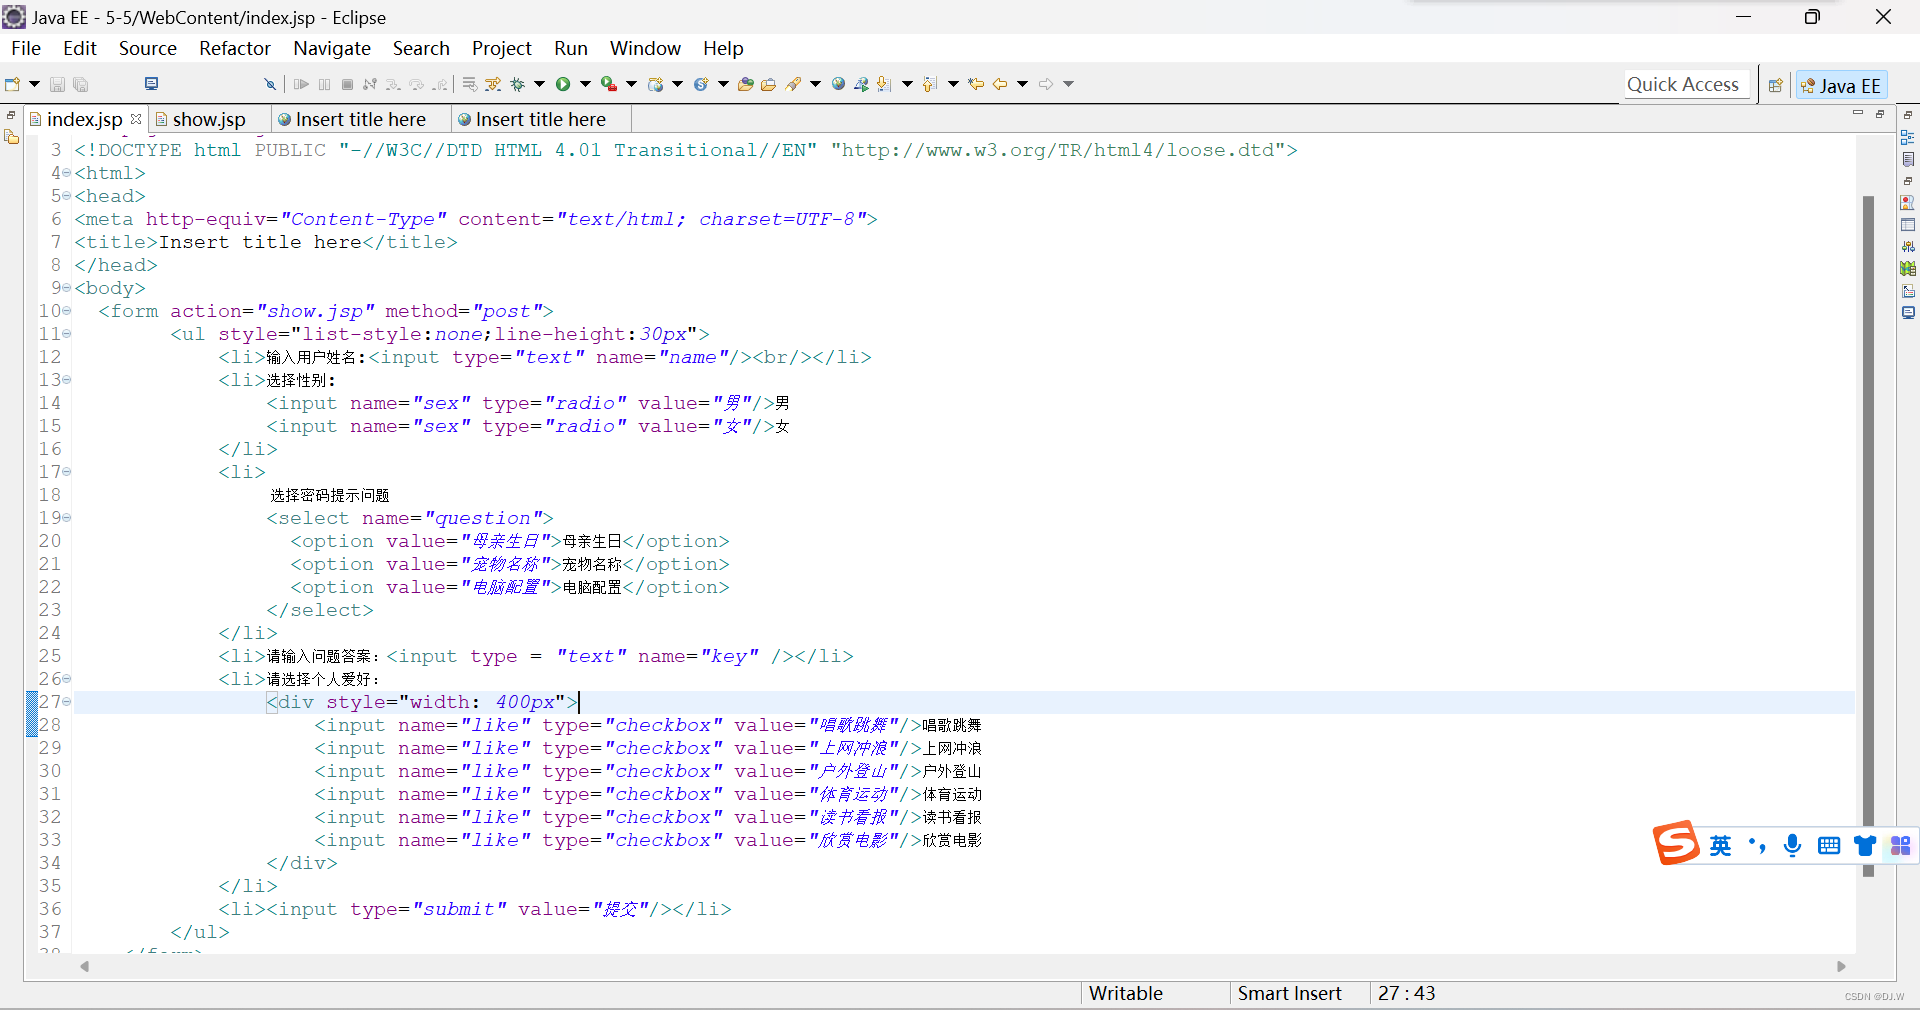Viewport: 1920px width, 1010px height.
Task: Click the Open Task icon
Action: [x=768, y=84]
